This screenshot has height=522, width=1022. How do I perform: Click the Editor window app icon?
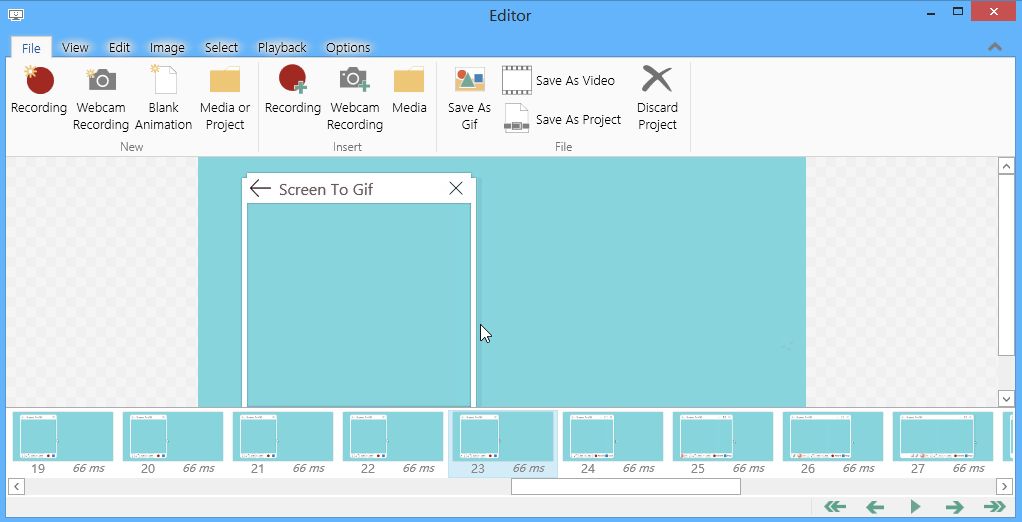[x=16, y=14]
